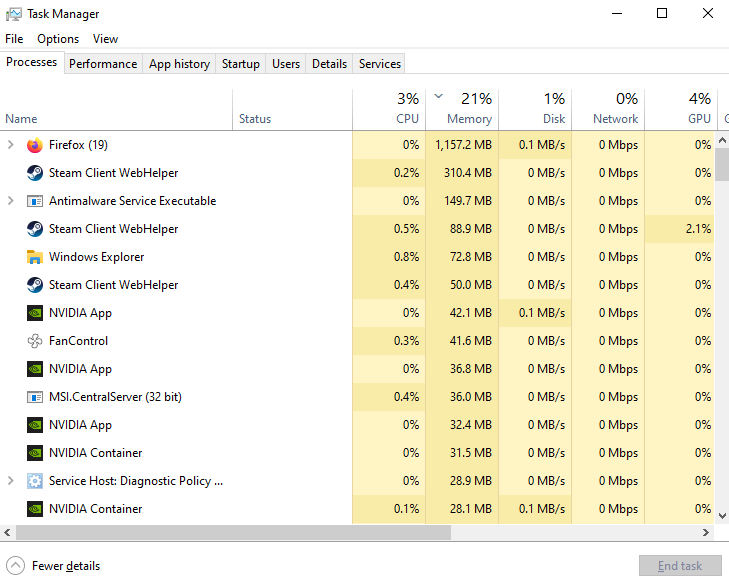The image size is (729, 588).
Task: Click the End task button
Action: [680, 566]
